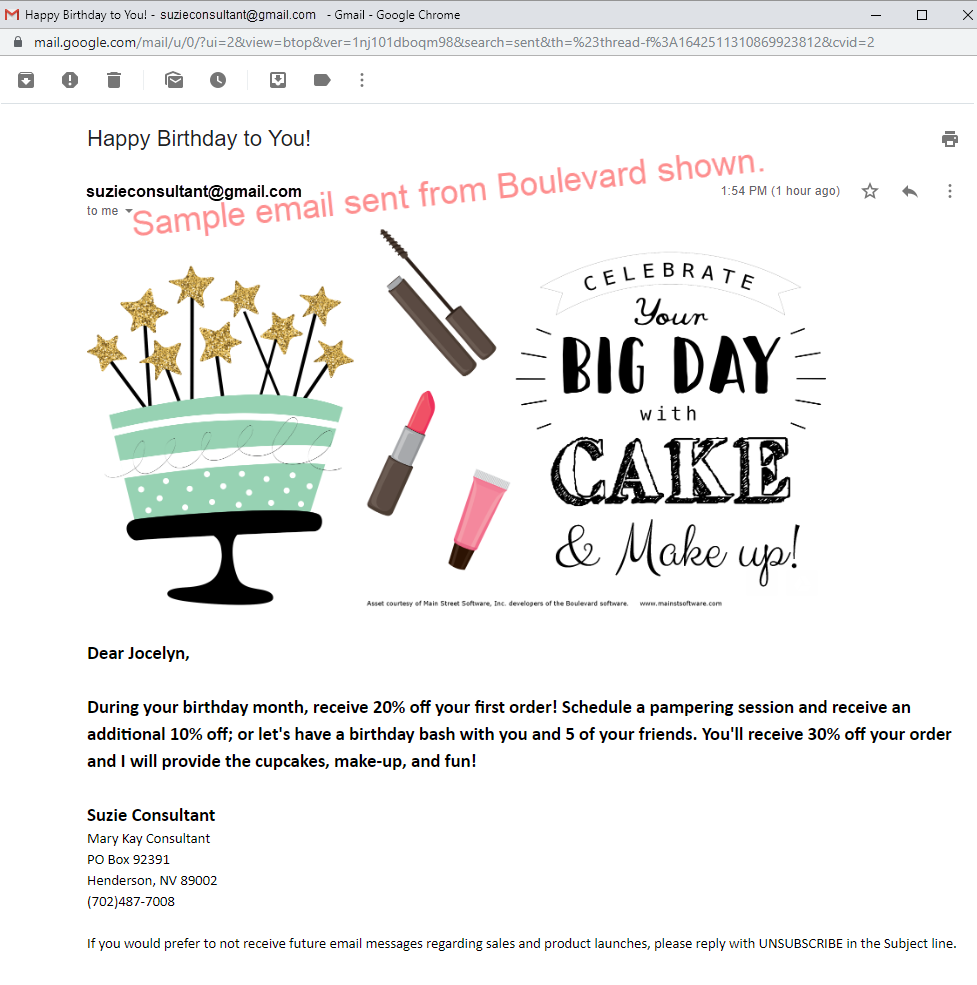Print the message with the printer icon

[x=949, y=139]
